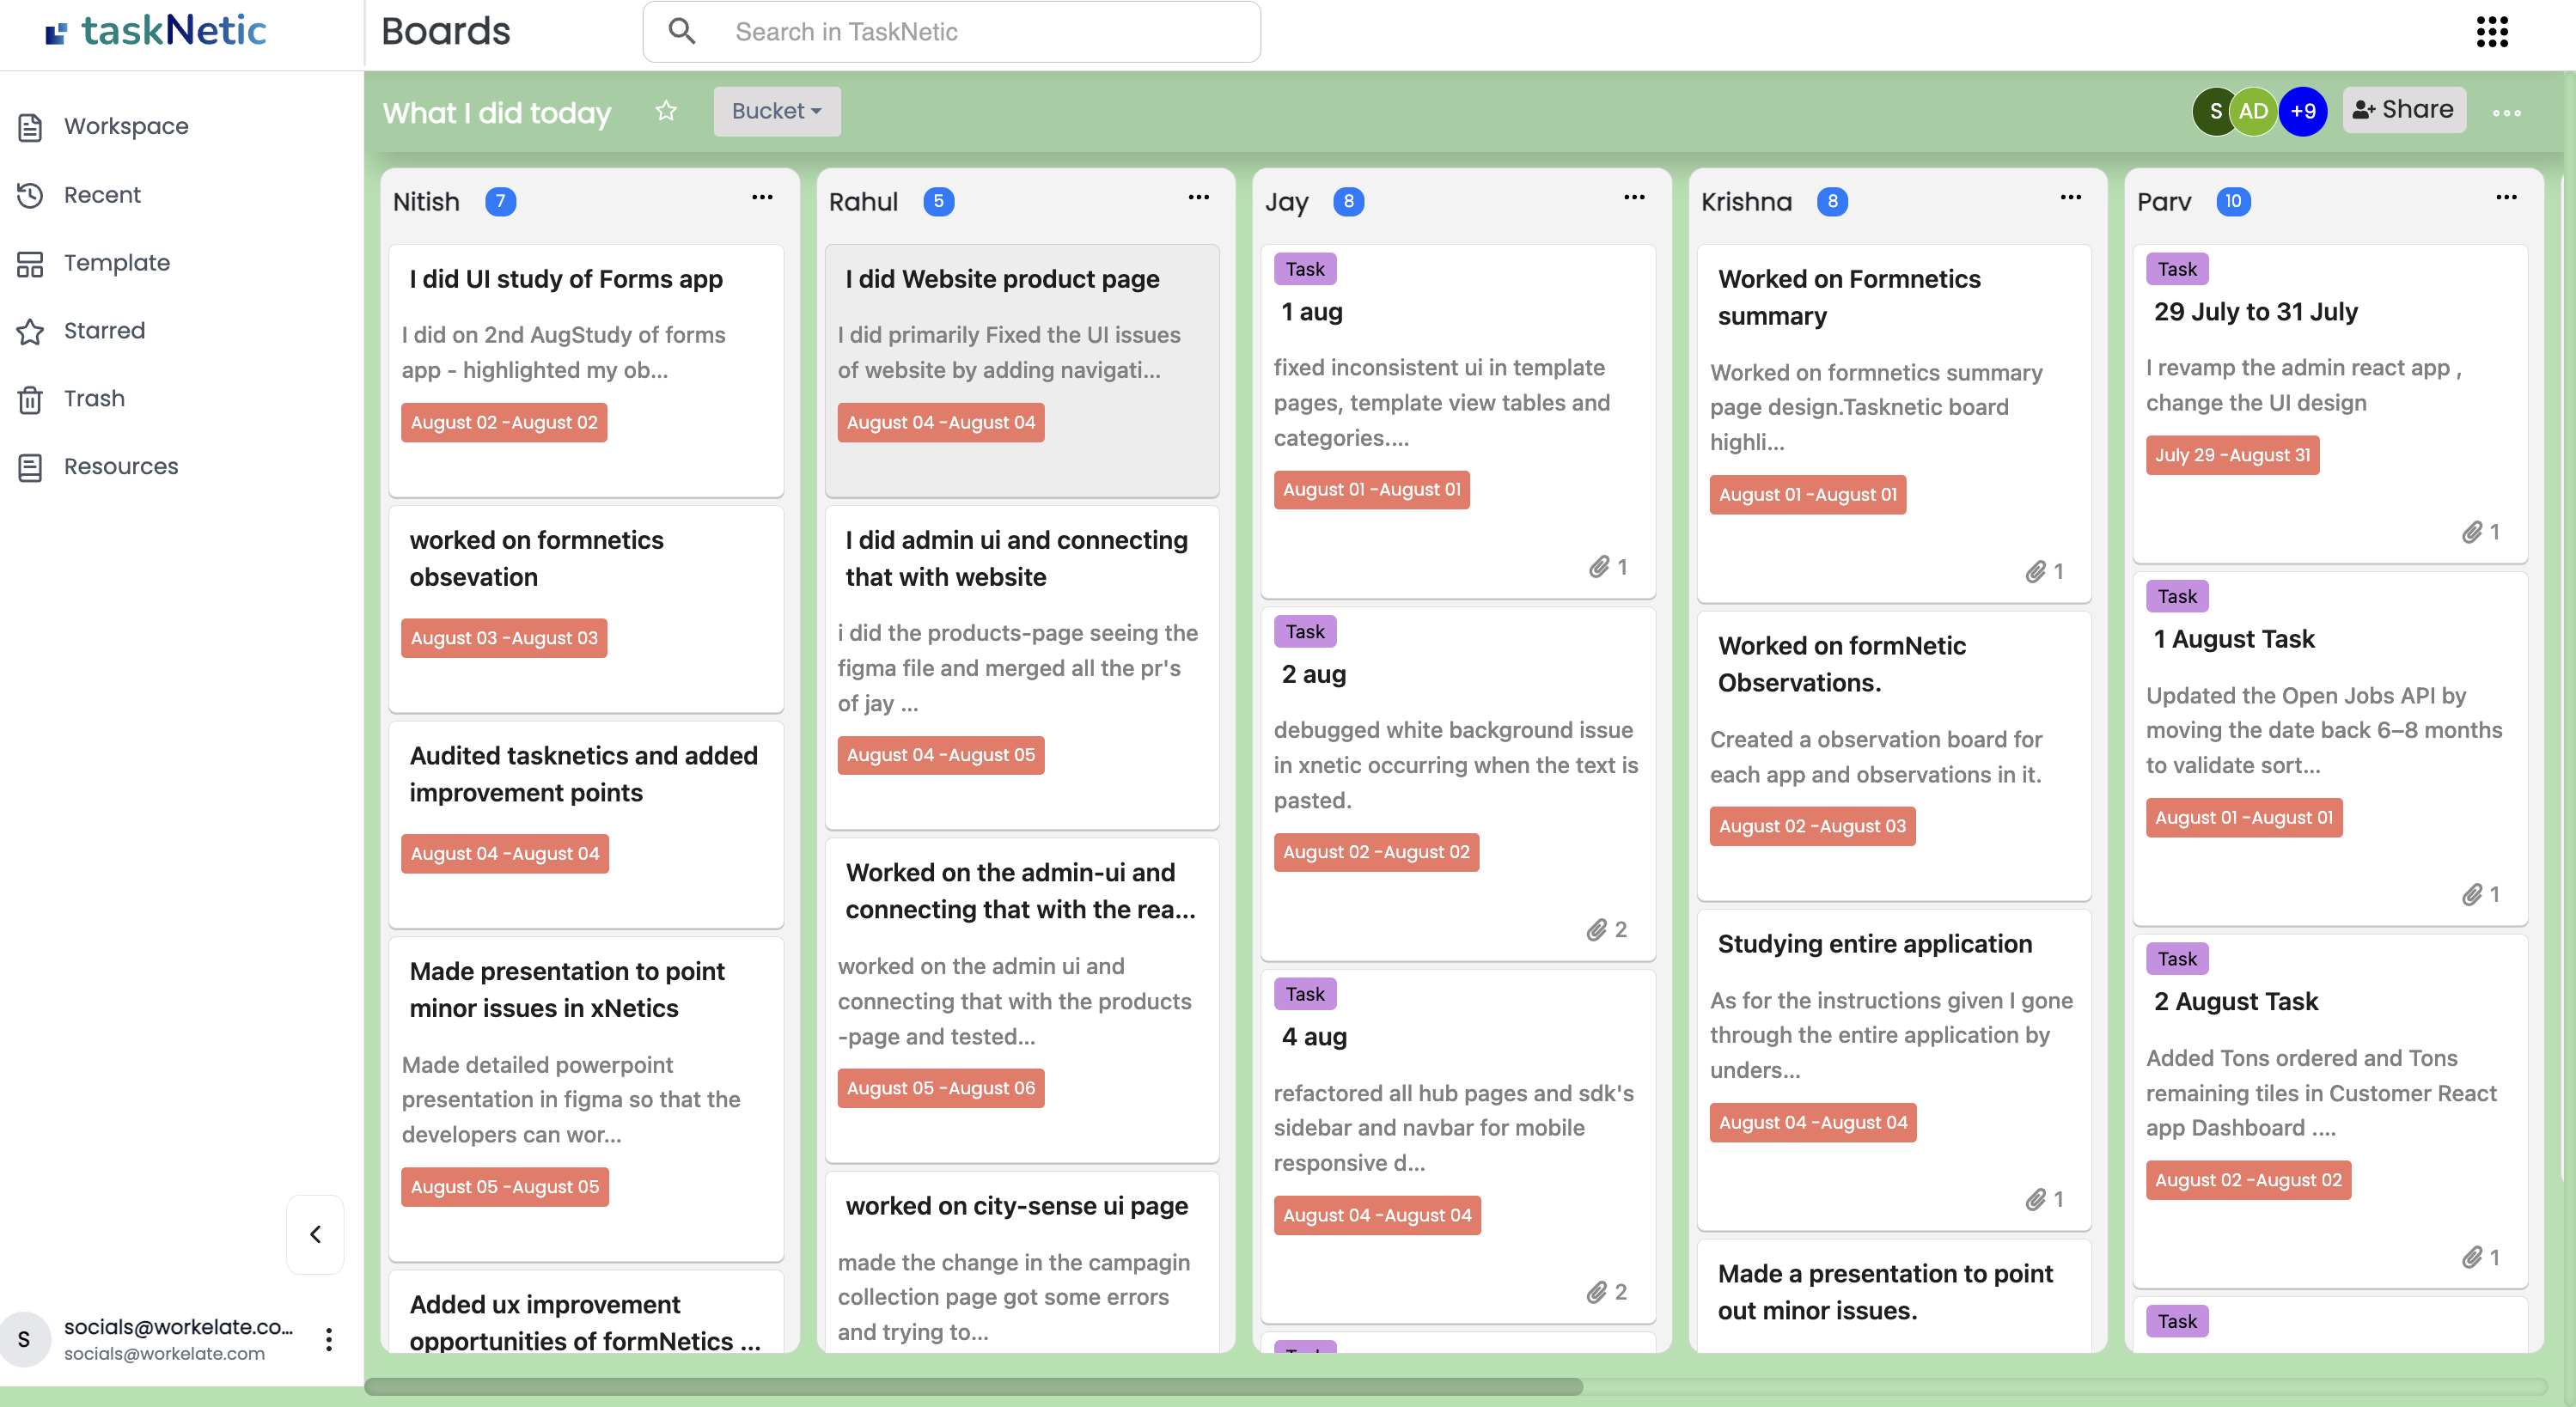
Task: Click date tag 'August 02 -August 02' in Nitish
Action: point(504,422)
